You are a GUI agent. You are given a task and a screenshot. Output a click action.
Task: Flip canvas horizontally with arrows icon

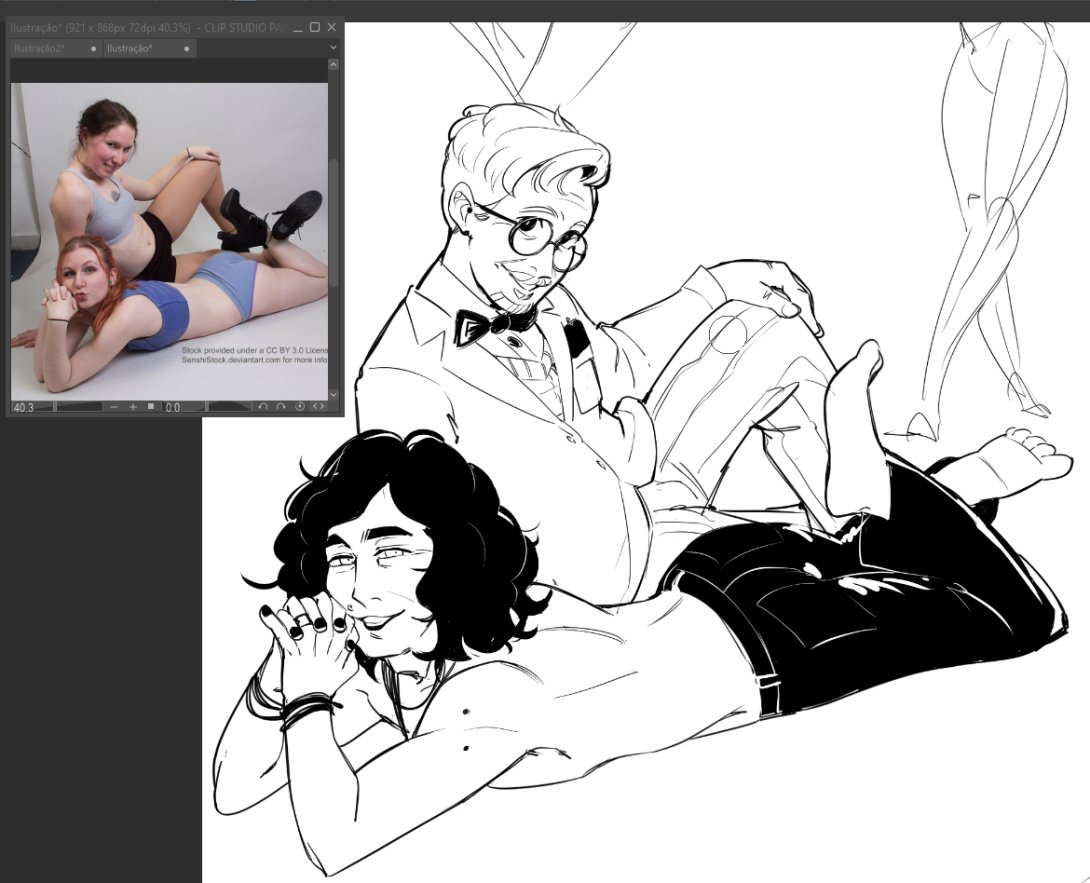(x=318, y=407)
